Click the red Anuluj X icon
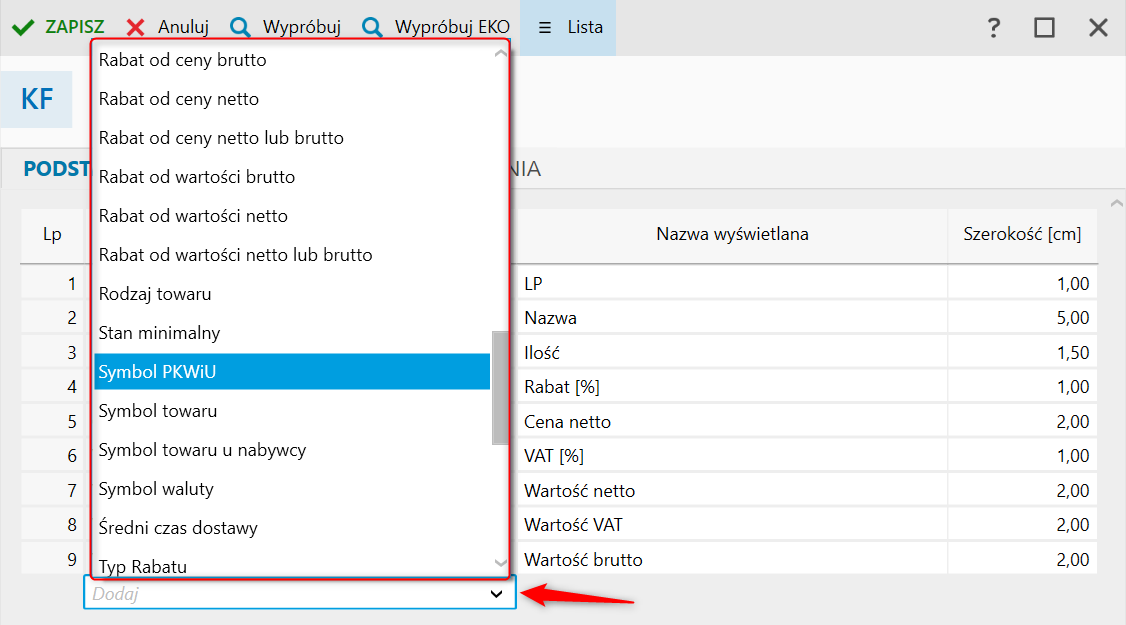The image size is (1126, 625). tap(136, 27)
